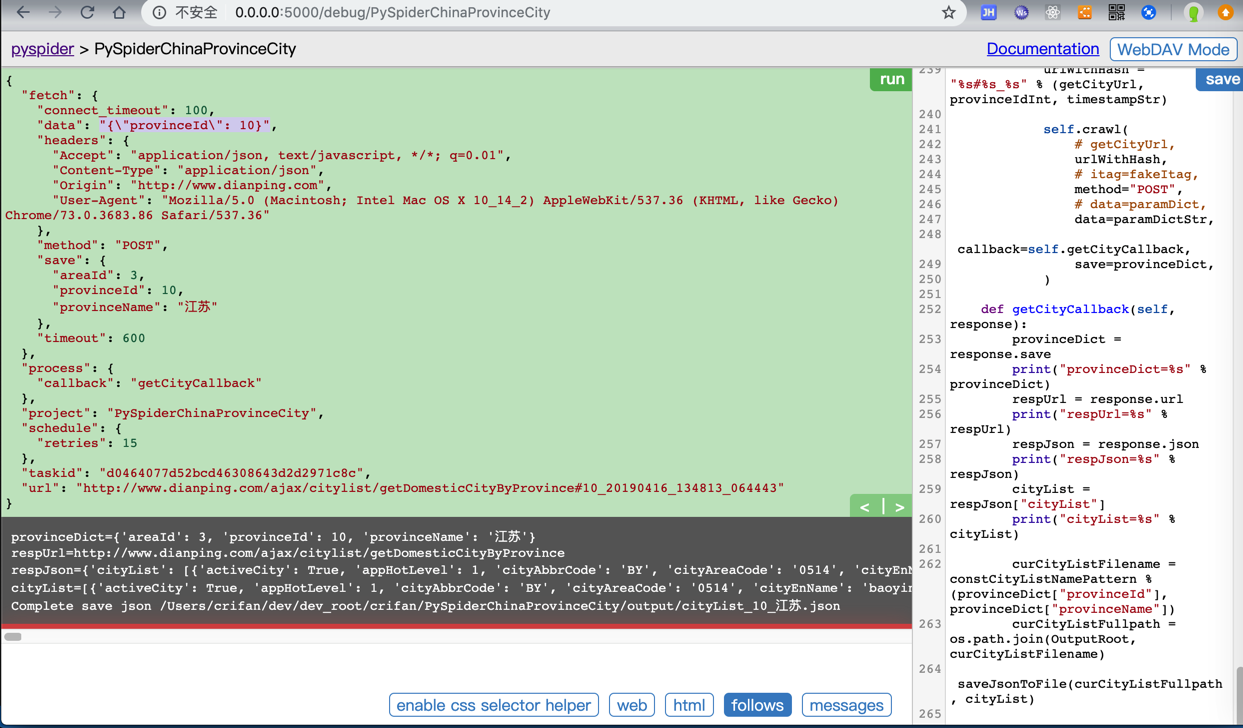The height and width of the screenshot is (728, 1243).
Task: Go to previous task using the < arrow
Action: point(865,507)
